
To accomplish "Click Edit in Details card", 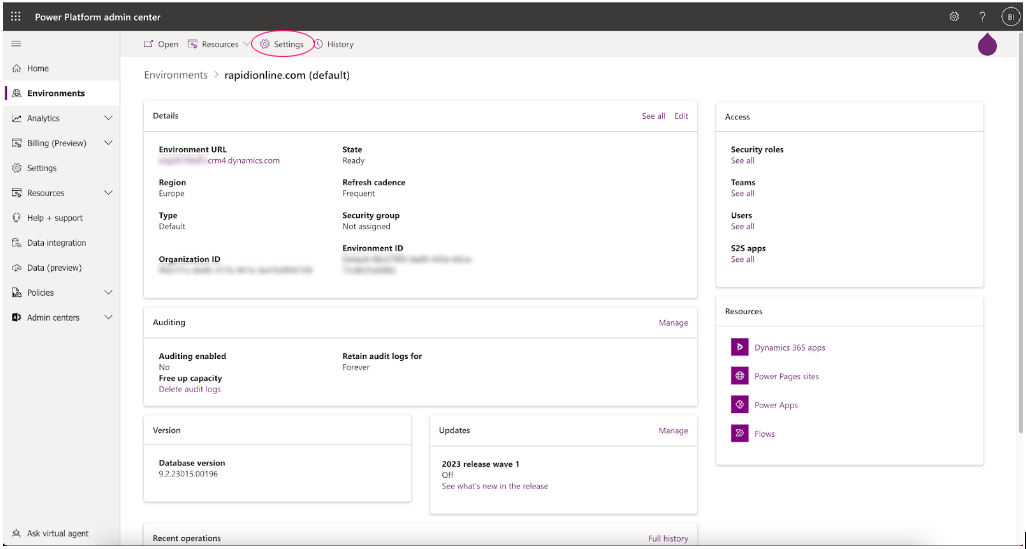I will click(681, 116).
